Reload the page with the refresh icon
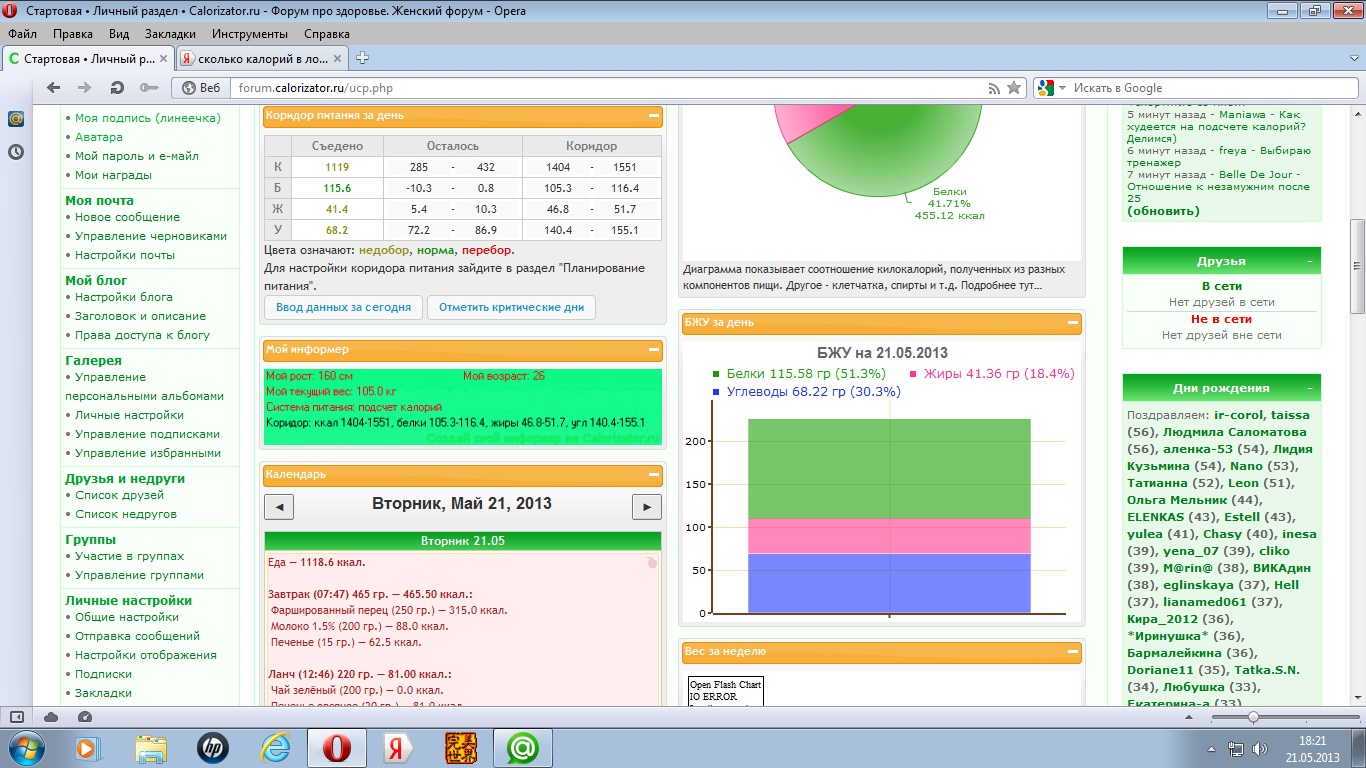The width and height of the screenshot is (1366, 768). 117,88
